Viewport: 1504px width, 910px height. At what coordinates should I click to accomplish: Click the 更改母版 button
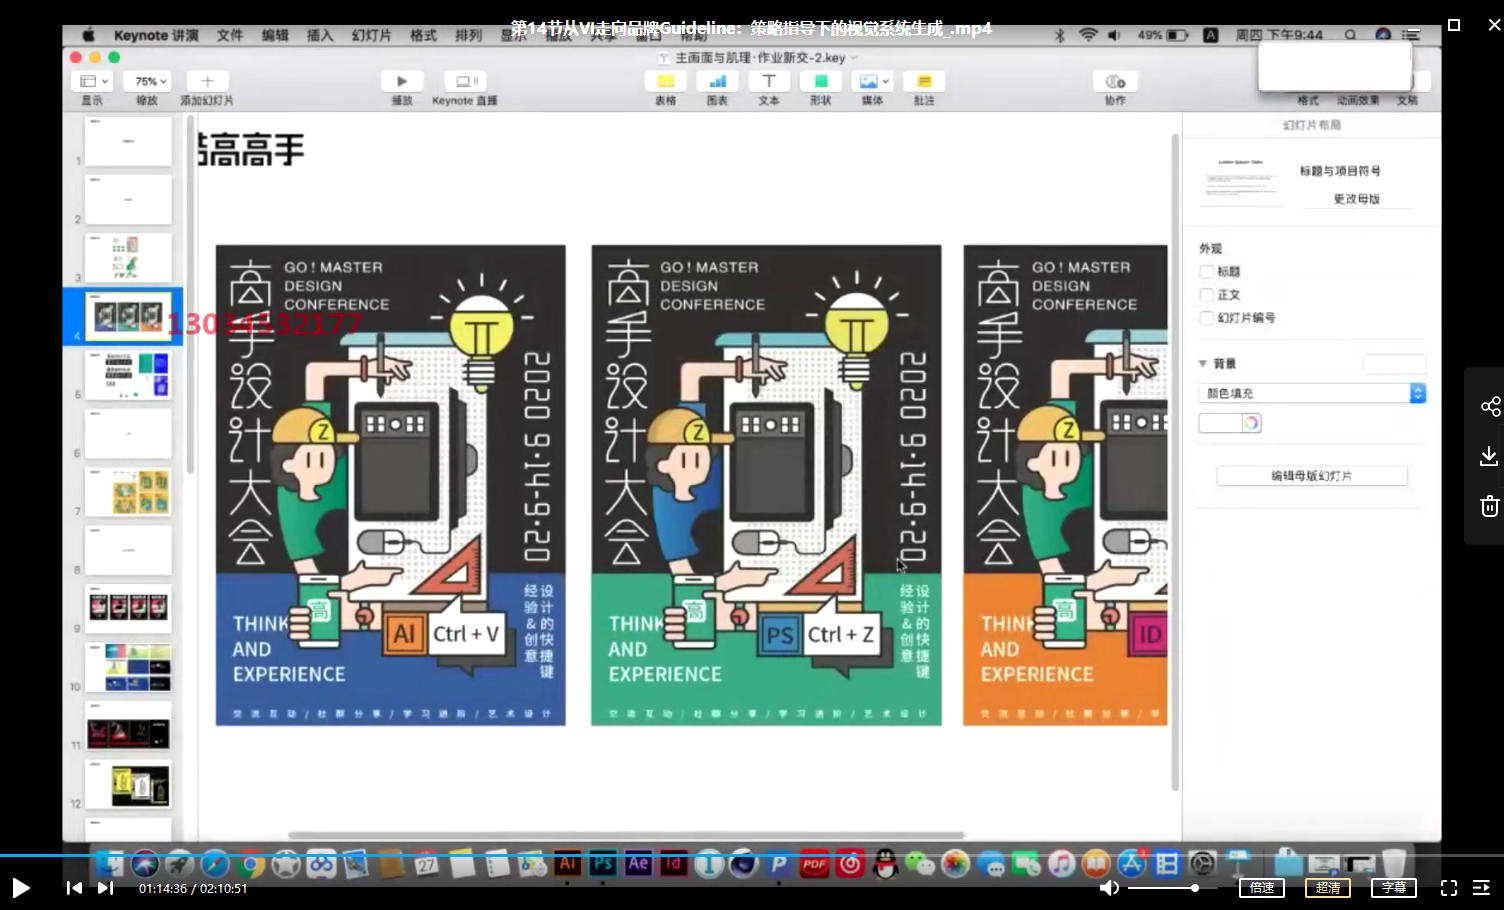pos(1356,199)
